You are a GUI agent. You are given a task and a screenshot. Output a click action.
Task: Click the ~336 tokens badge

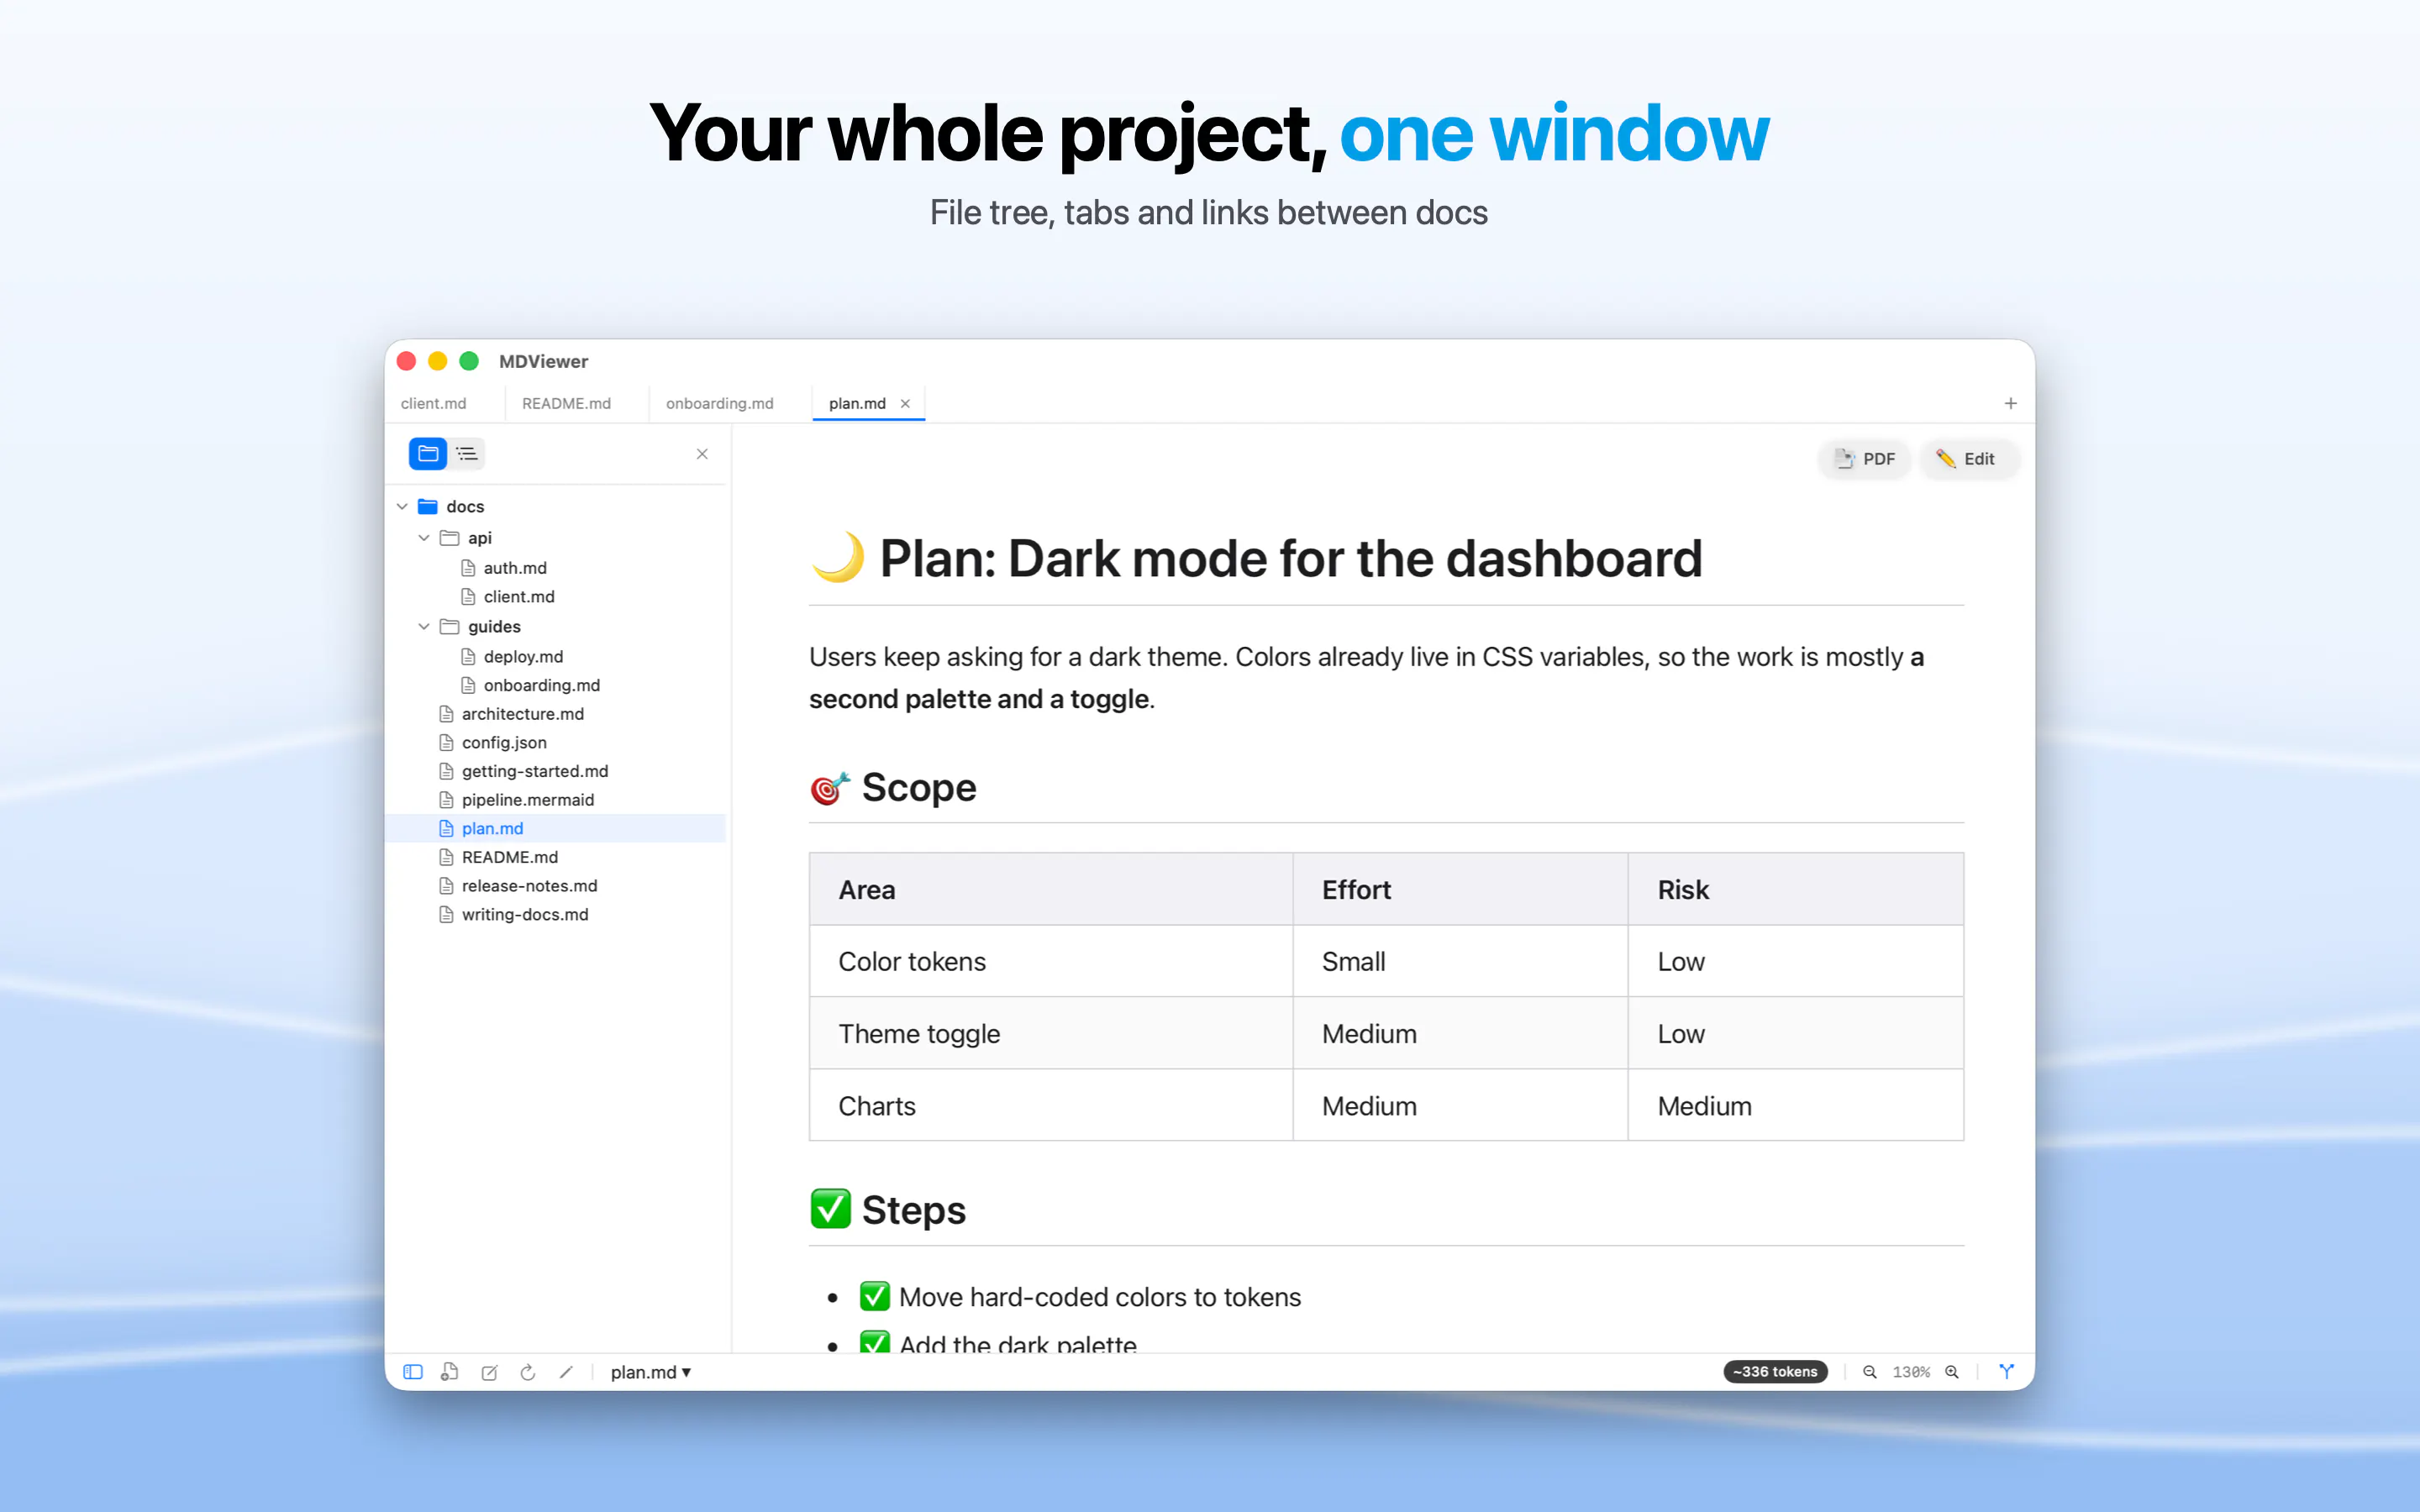1775,1372
